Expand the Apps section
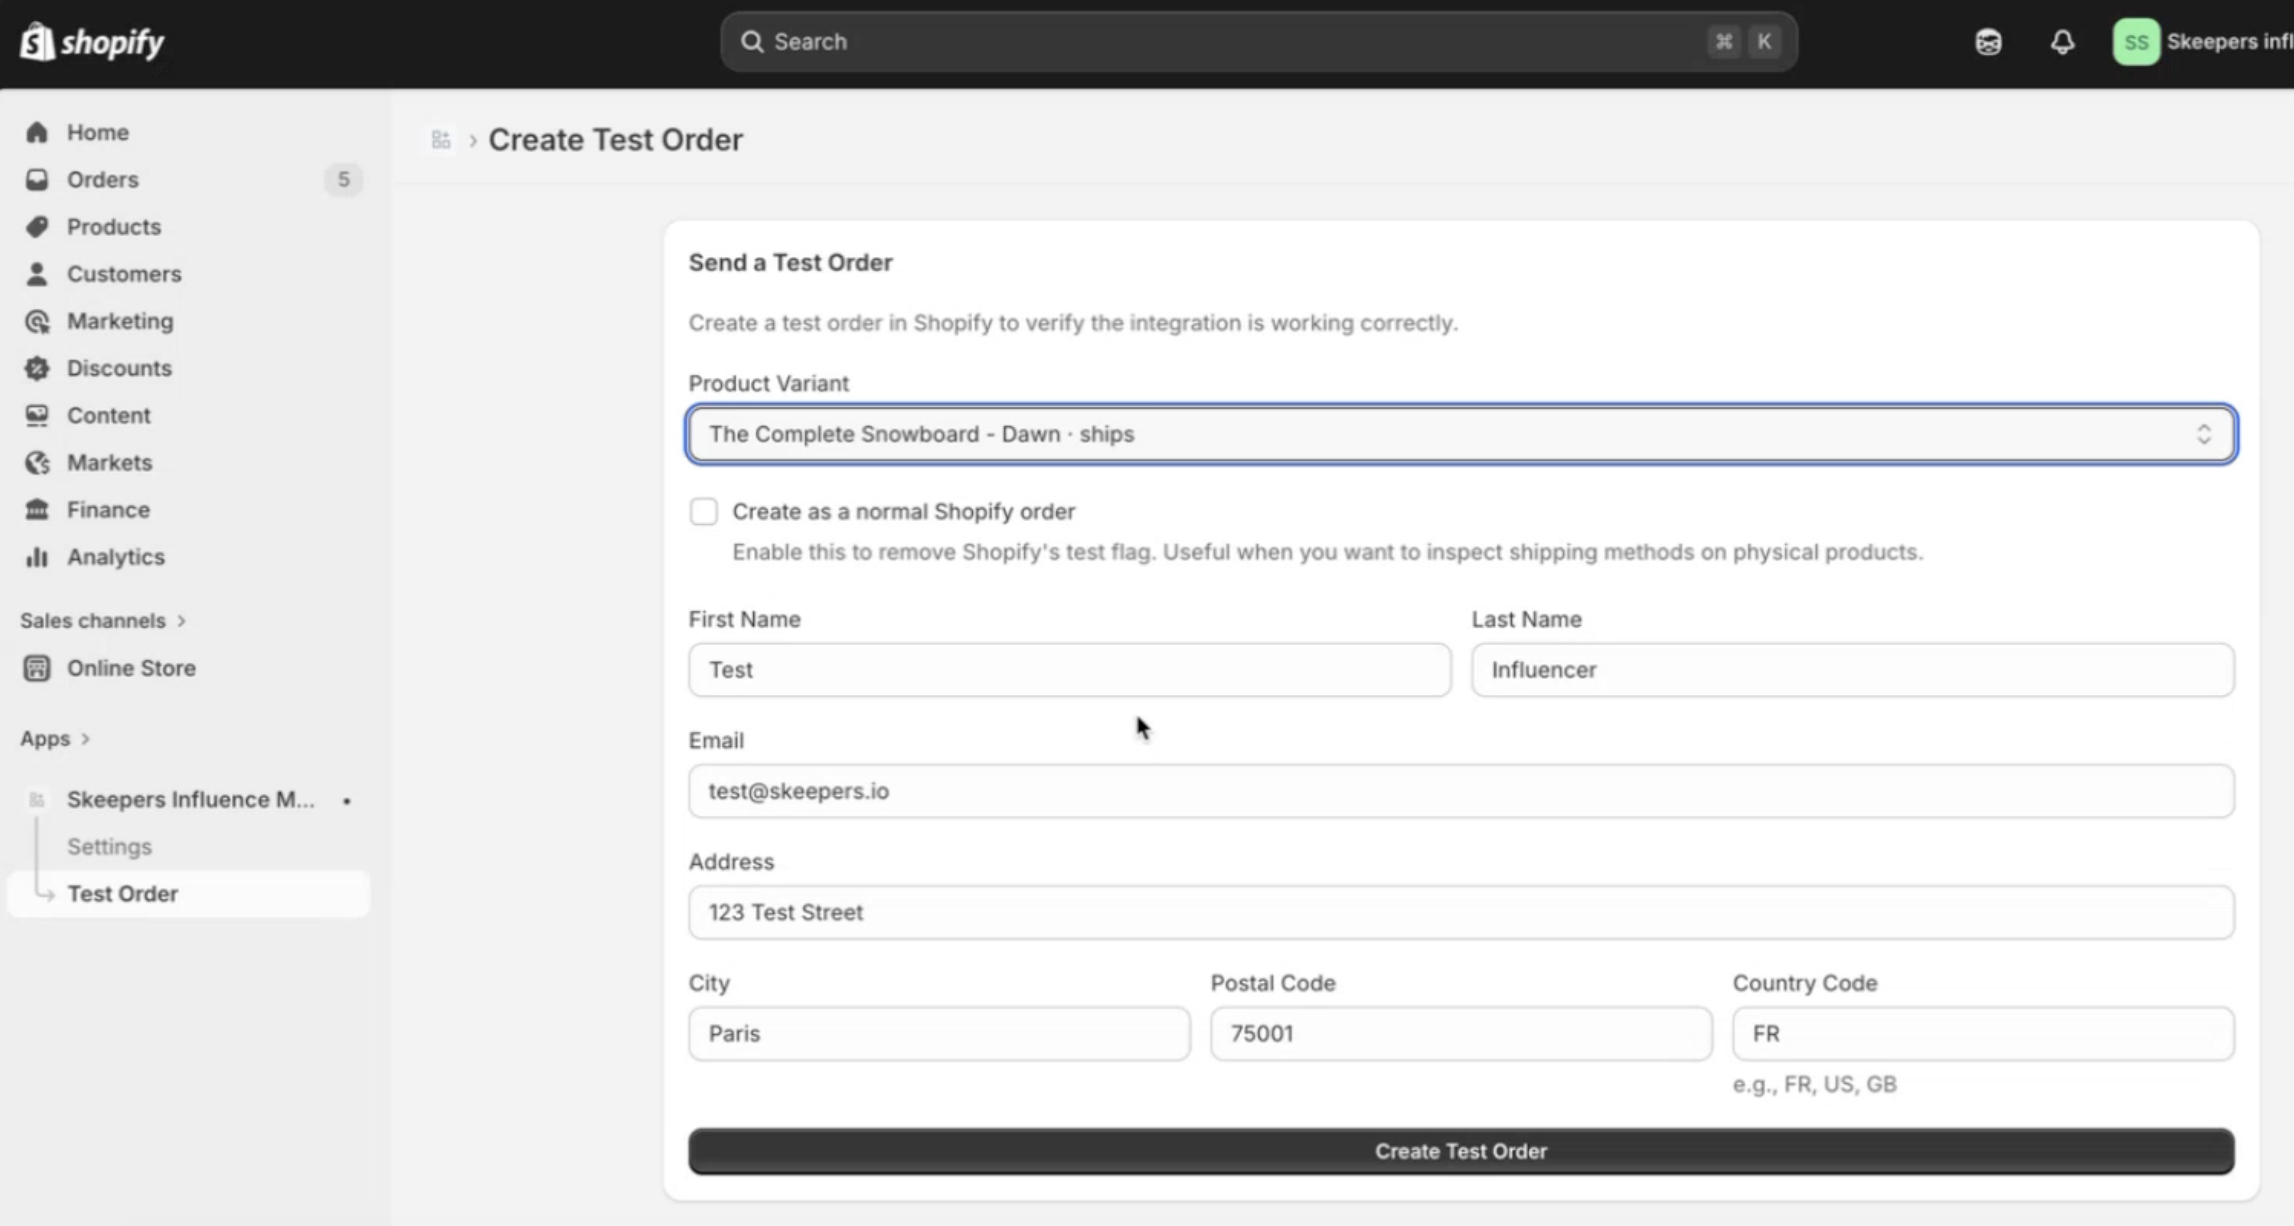 tap(55, 738)
